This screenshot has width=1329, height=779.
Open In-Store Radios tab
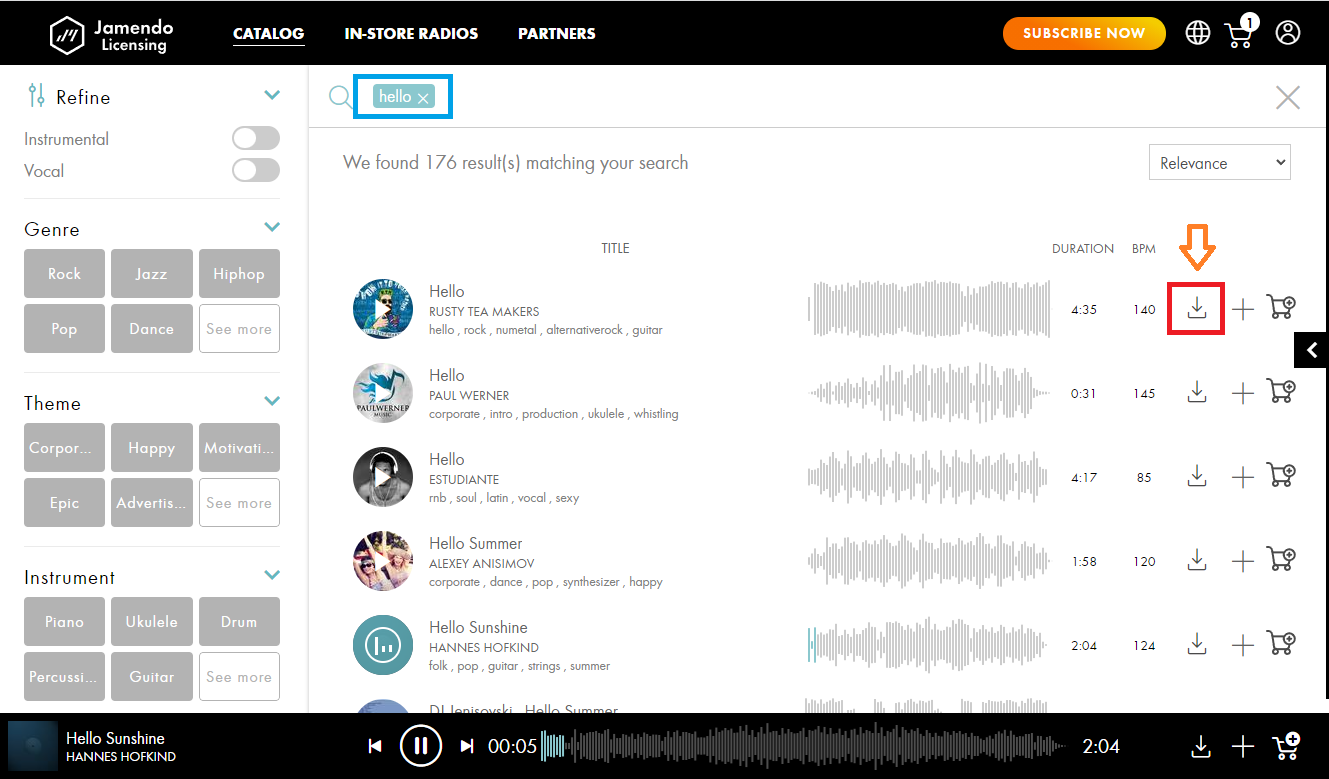pyautogui.click(x=411, y=33)
